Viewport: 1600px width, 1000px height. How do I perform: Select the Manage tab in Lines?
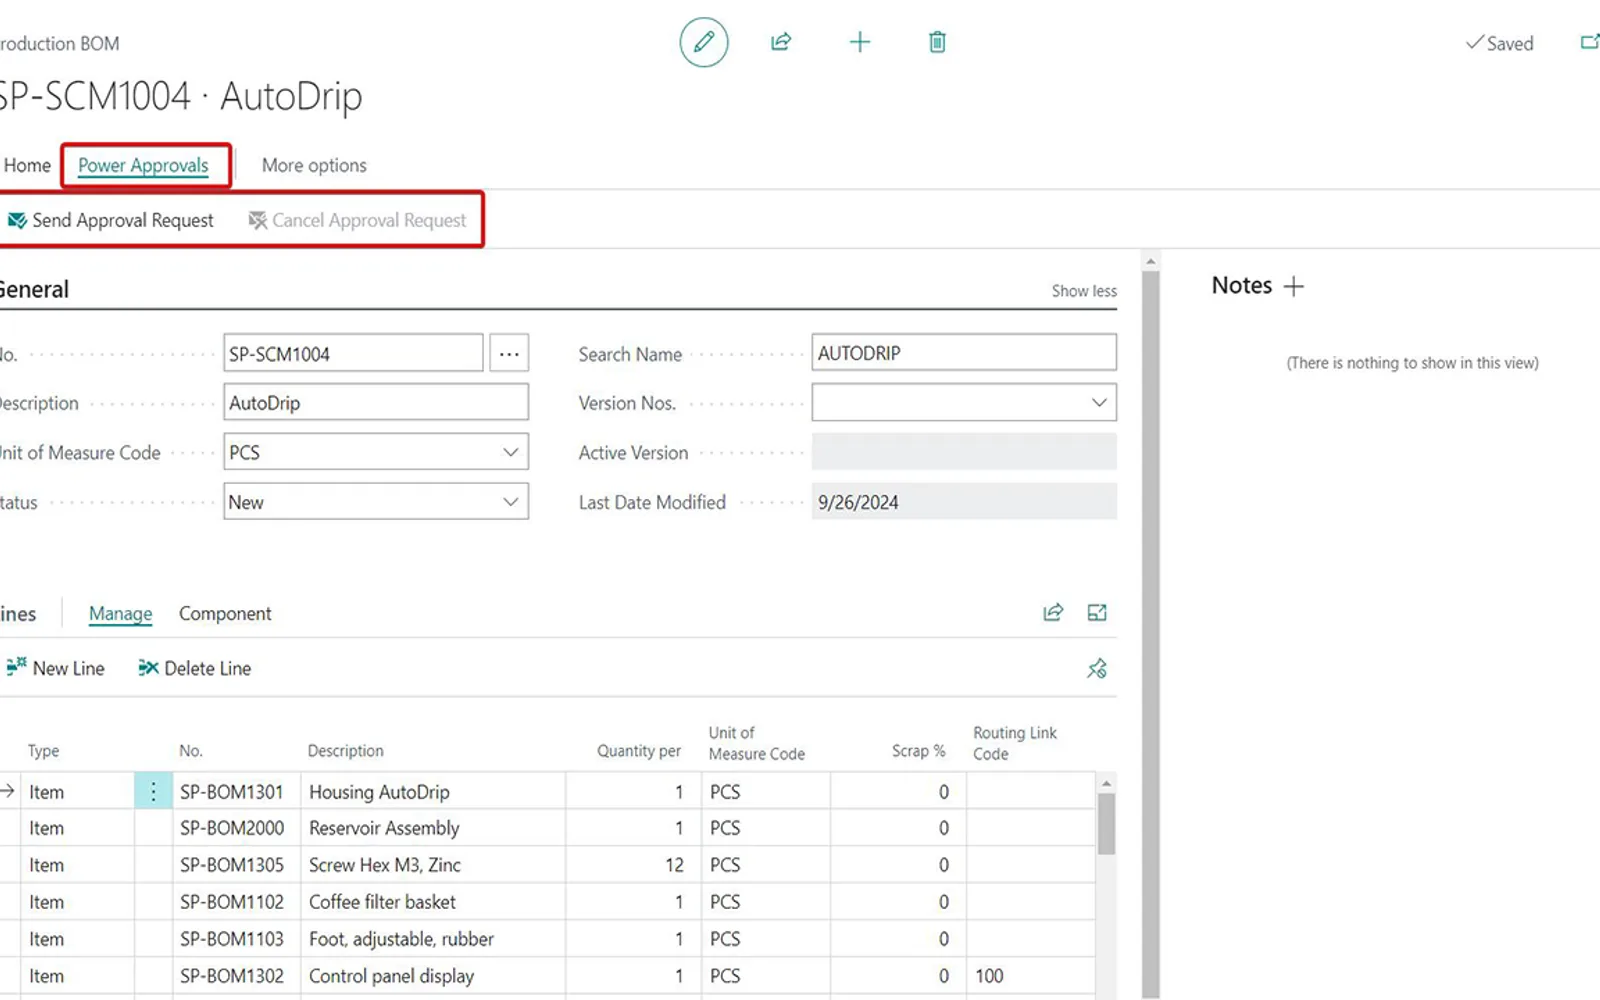coord(120,613)
